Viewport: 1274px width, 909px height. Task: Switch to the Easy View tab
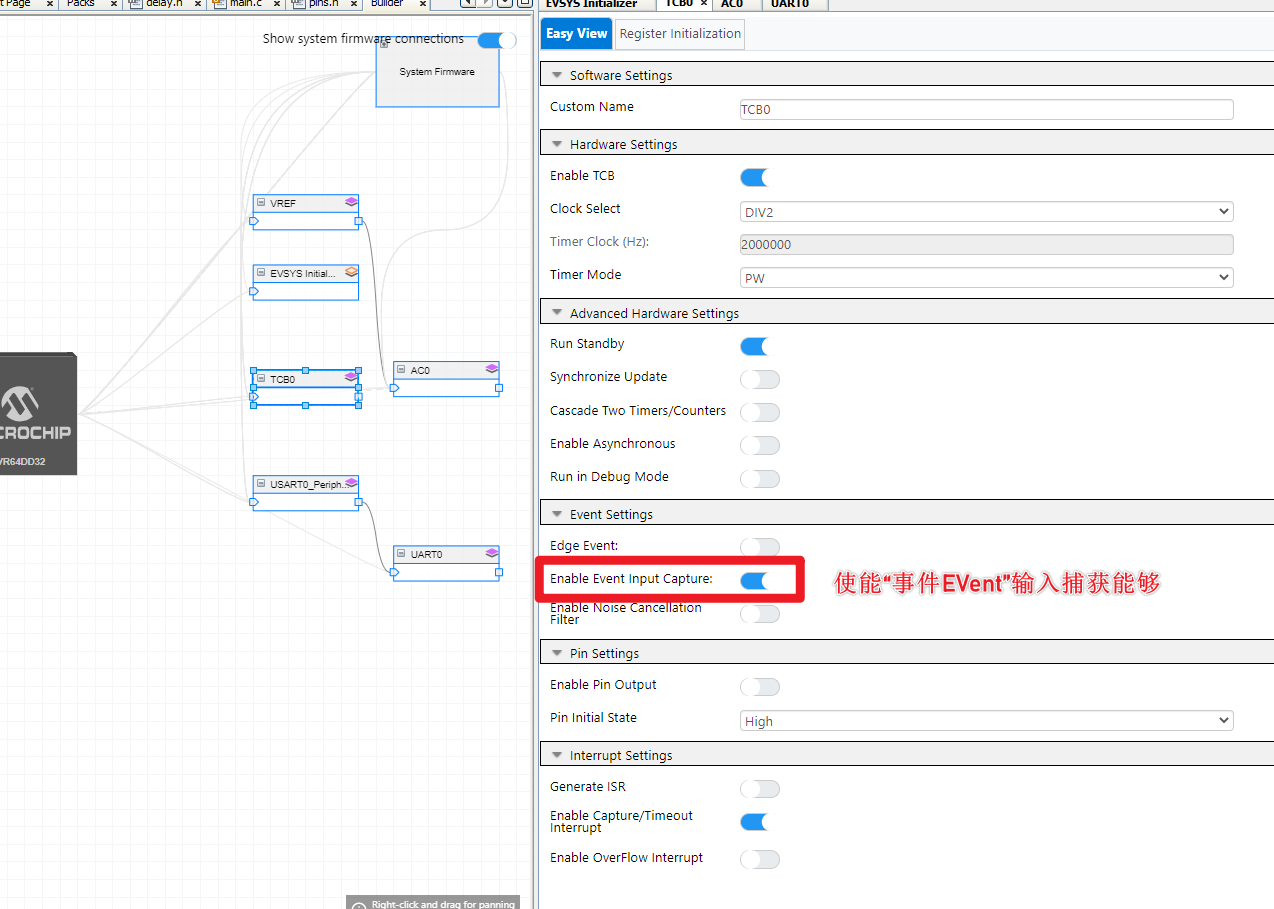tap(576, 34)
